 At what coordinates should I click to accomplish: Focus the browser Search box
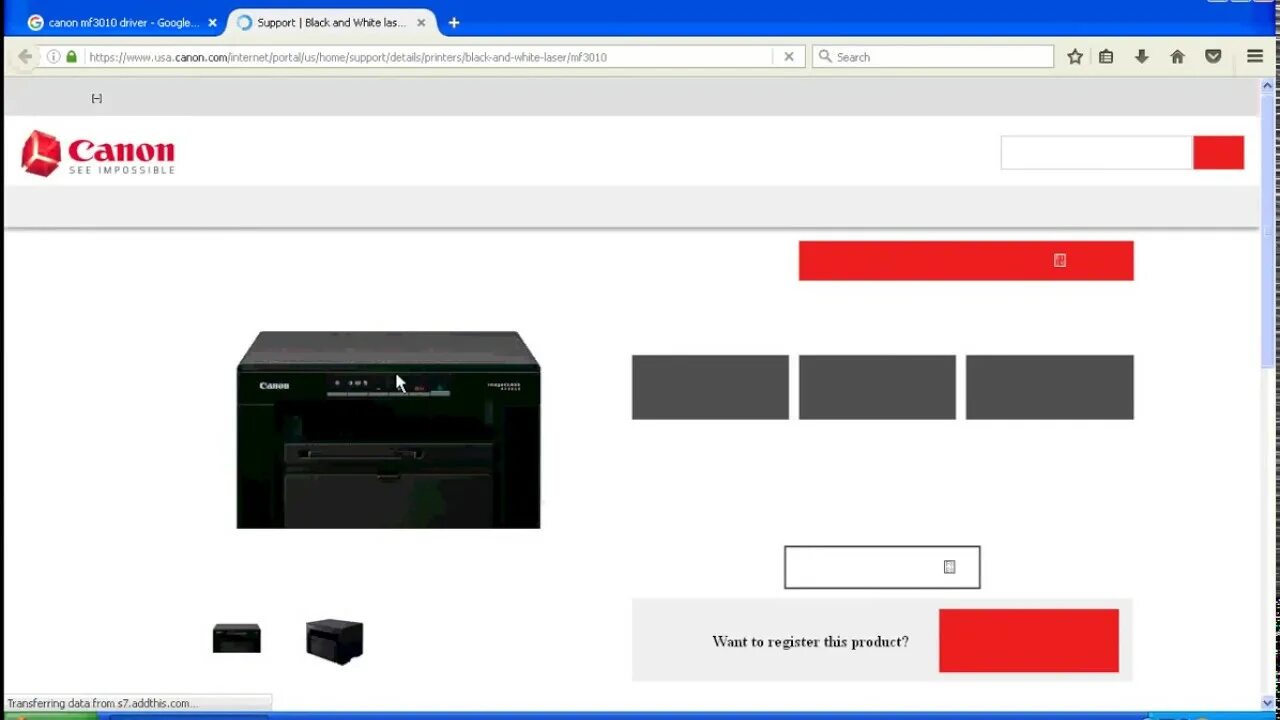[x=933, y=57]
